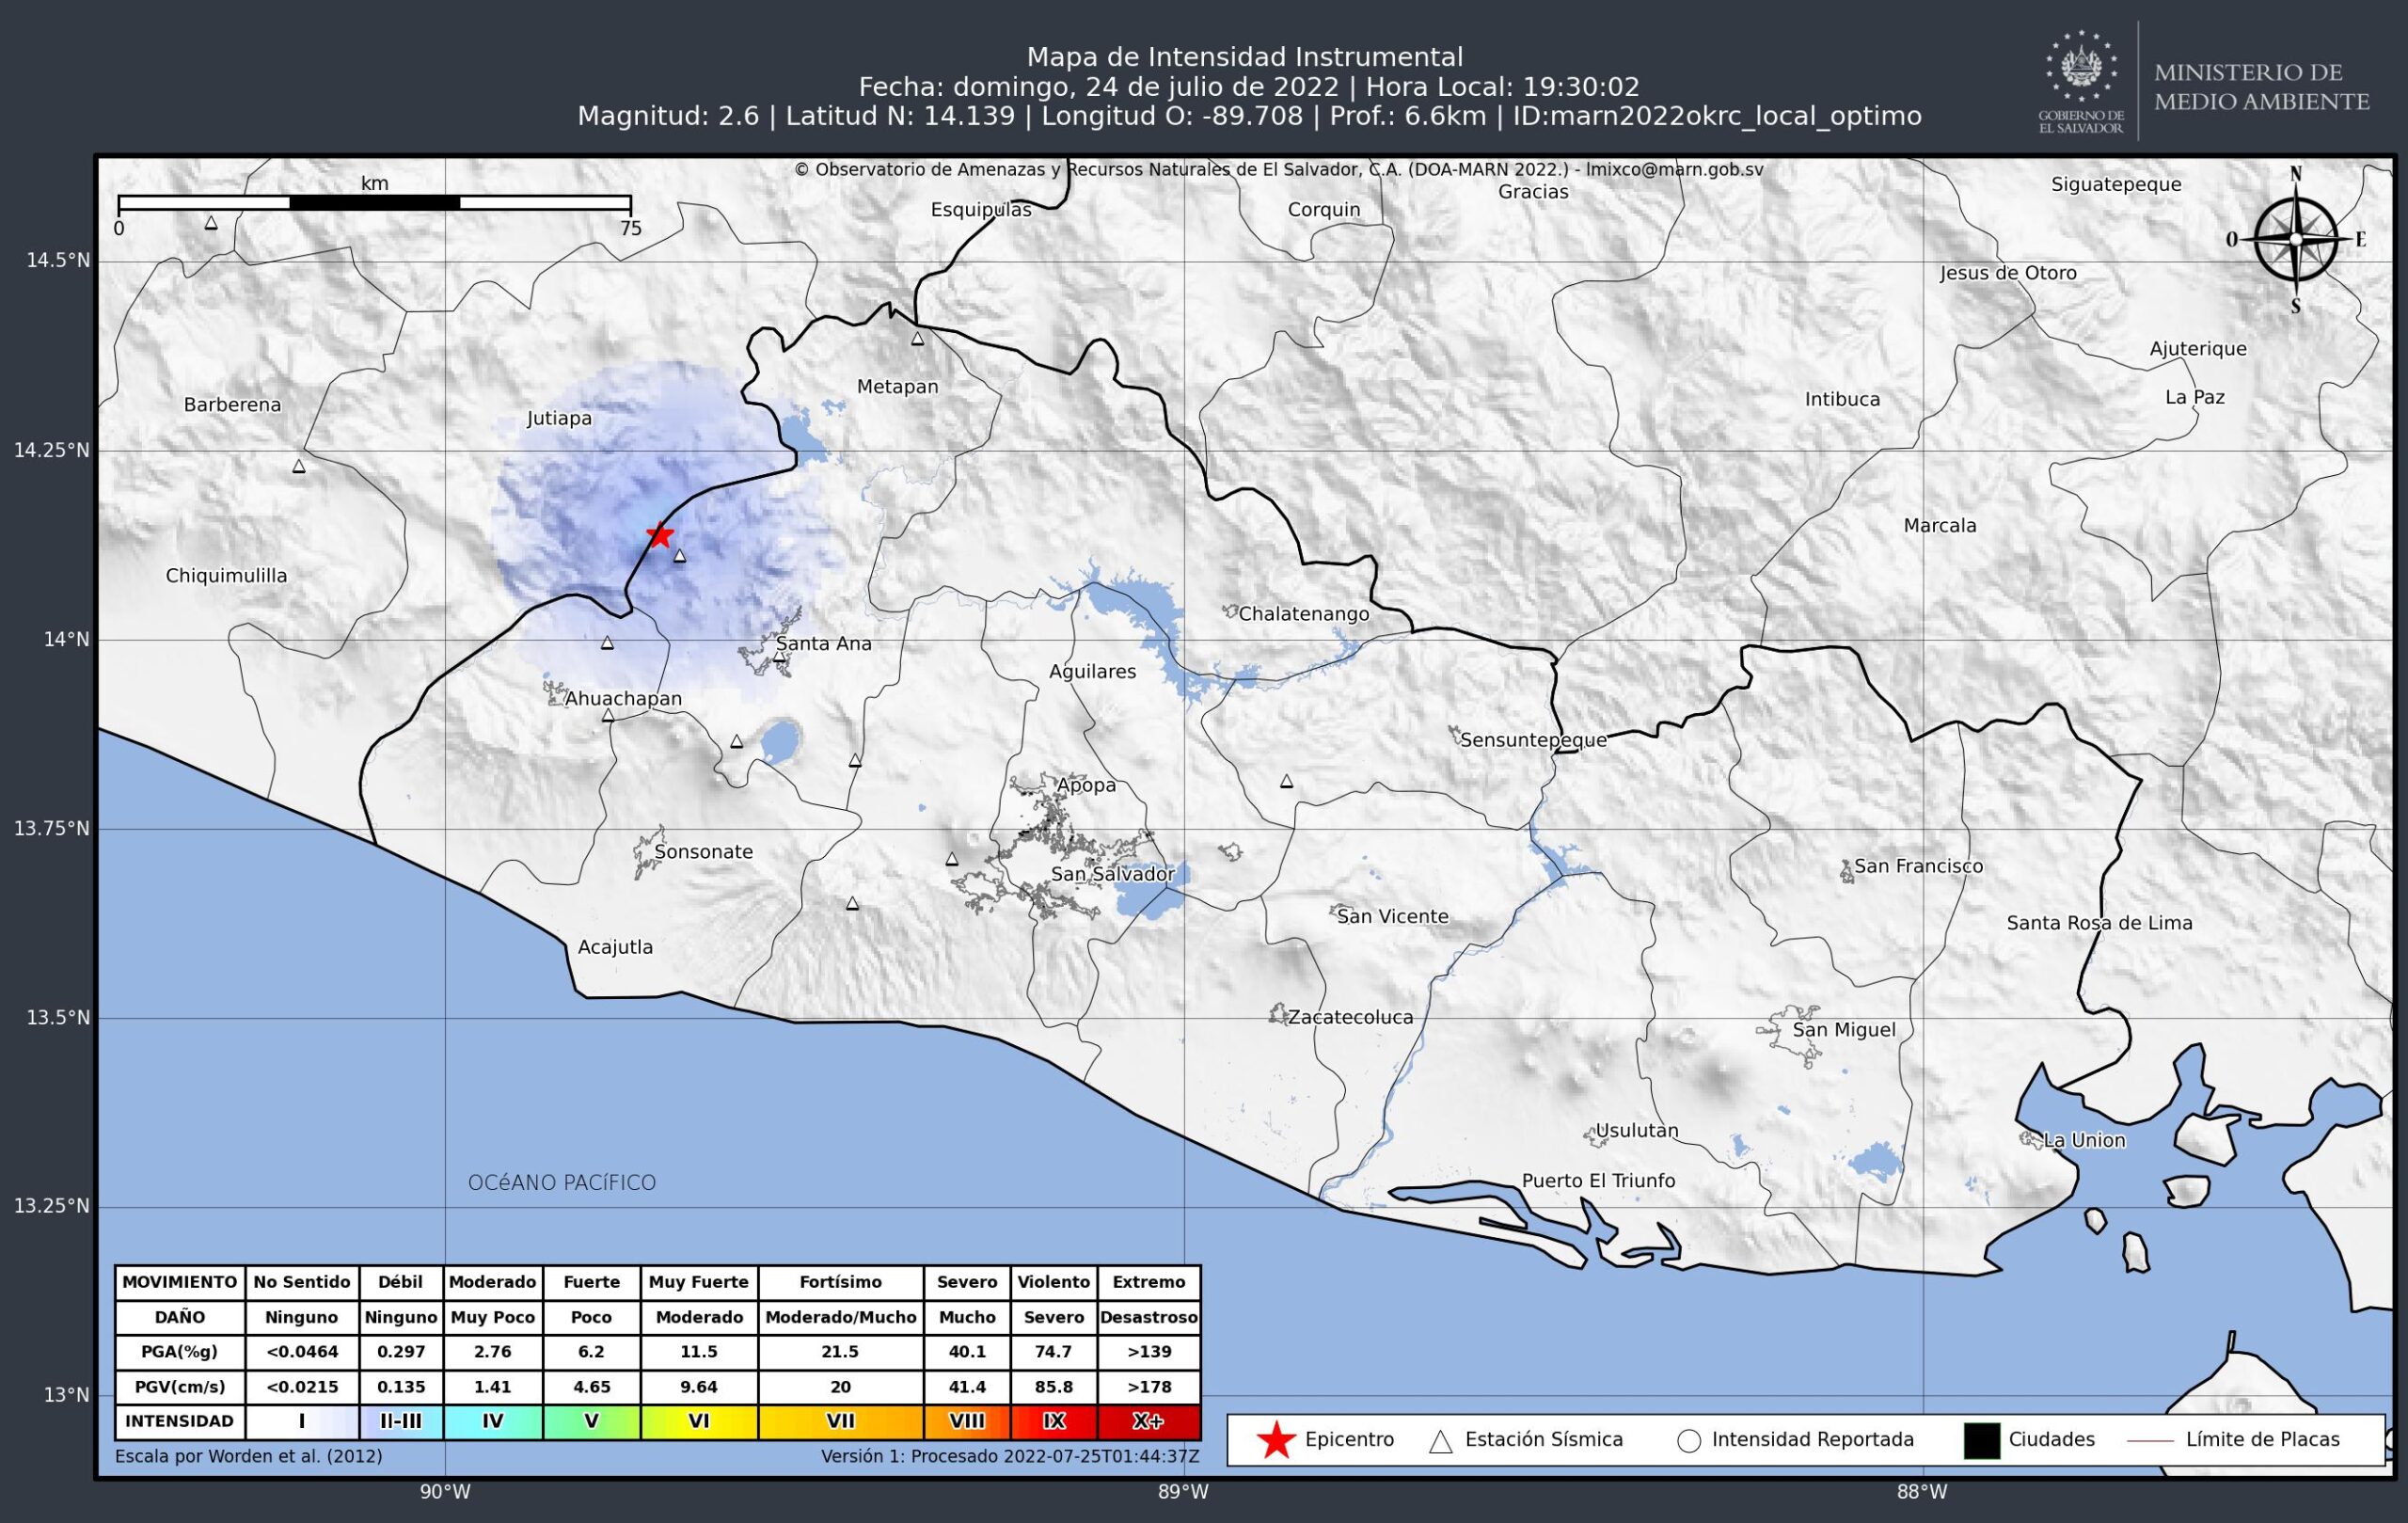This screenshot has height=1523, width=2408.
Task: Click the Intensidad Reportada circle in the legend
Action: (1689, 1441)
